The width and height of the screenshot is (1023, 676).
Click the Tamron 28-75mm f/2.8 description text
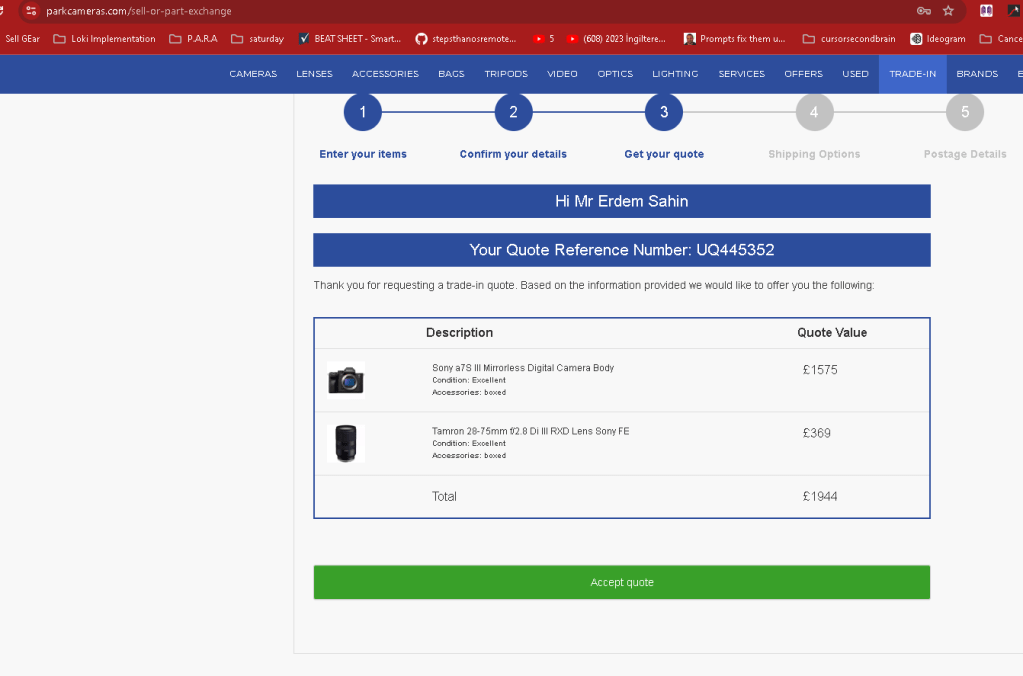click(530, 431)
